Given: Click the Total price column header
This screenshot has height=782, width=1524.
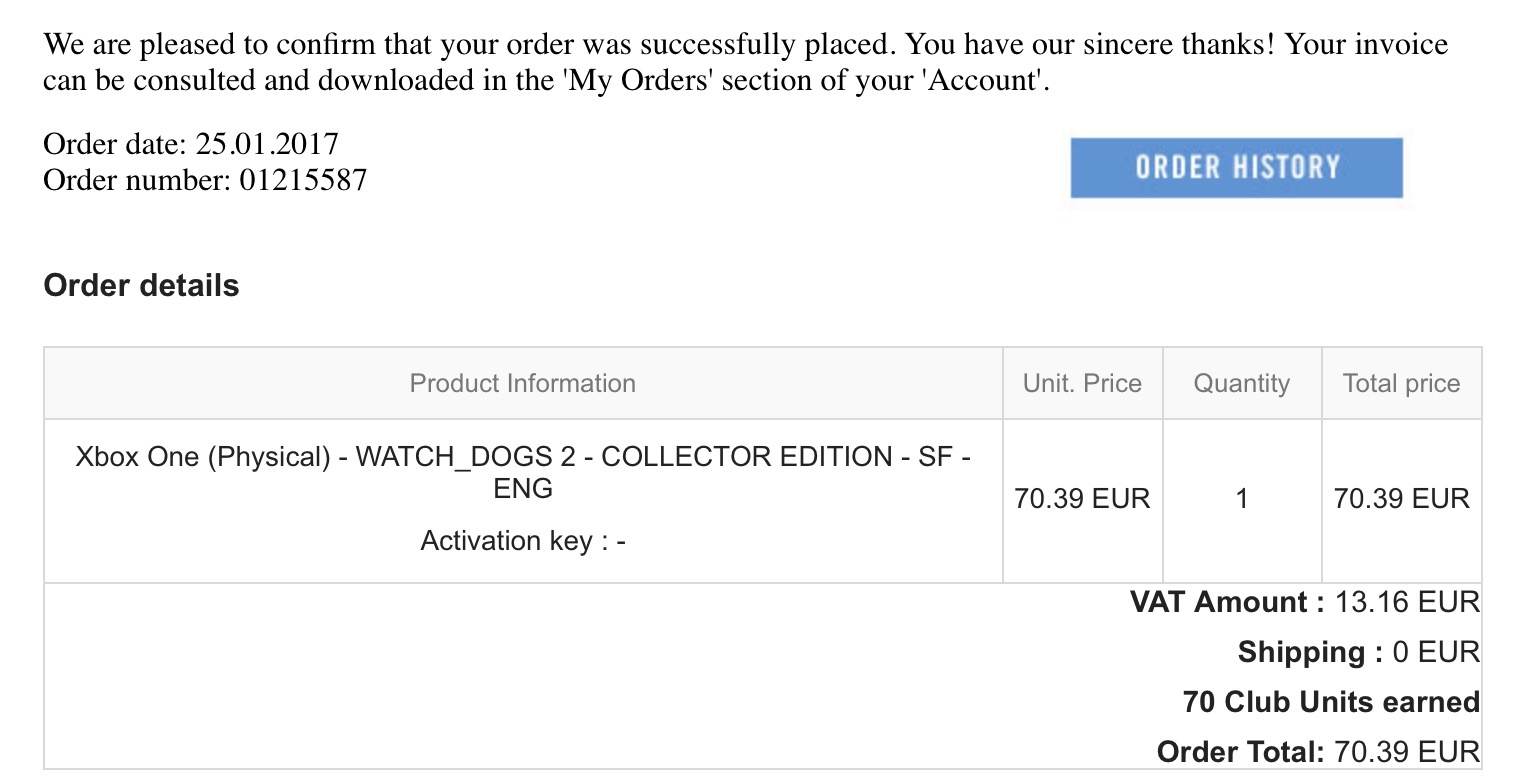Looking at the screenshot, I should (x=1402, y=383).
